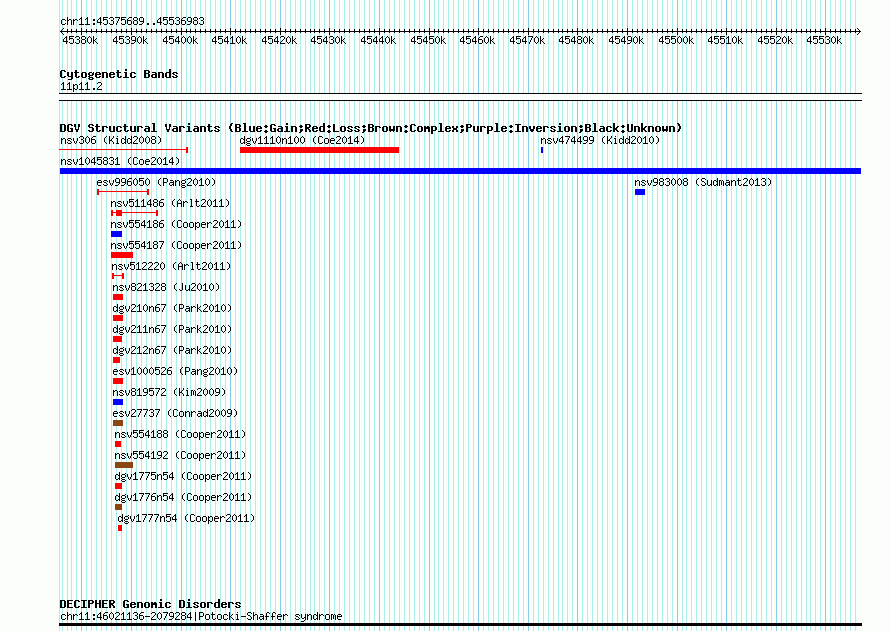Click the long blue nsv1045831 gain bar
Viewport: 890px width, 631px height.
460,171
